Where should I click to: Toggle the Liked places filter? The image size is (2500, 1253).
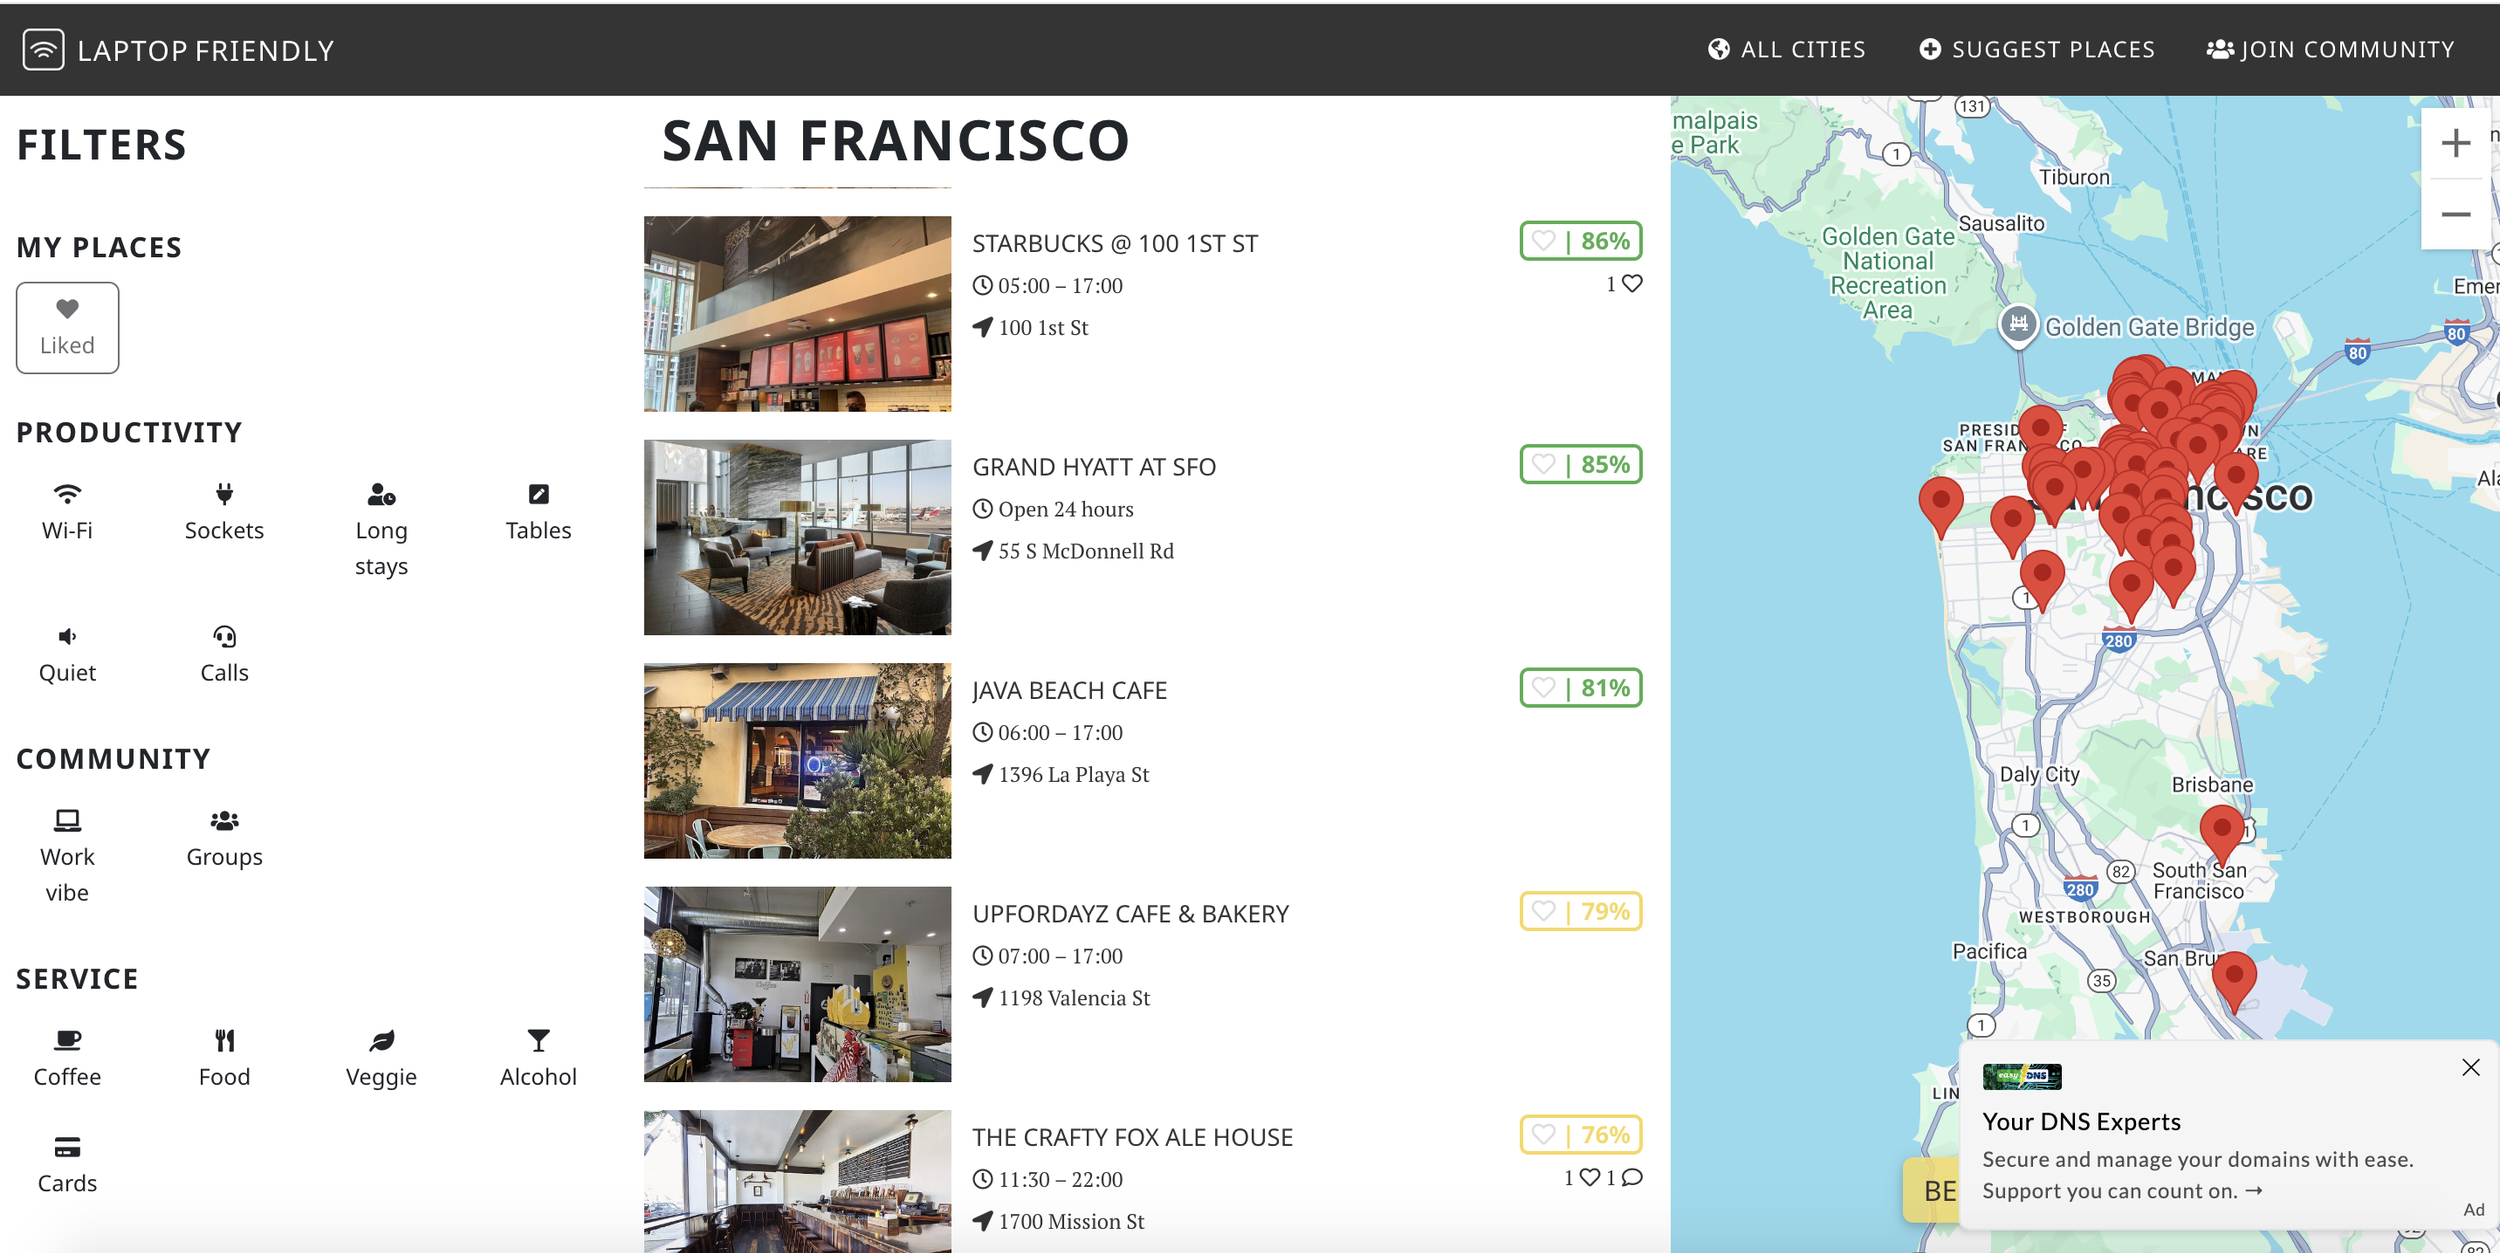click(67, 327)
